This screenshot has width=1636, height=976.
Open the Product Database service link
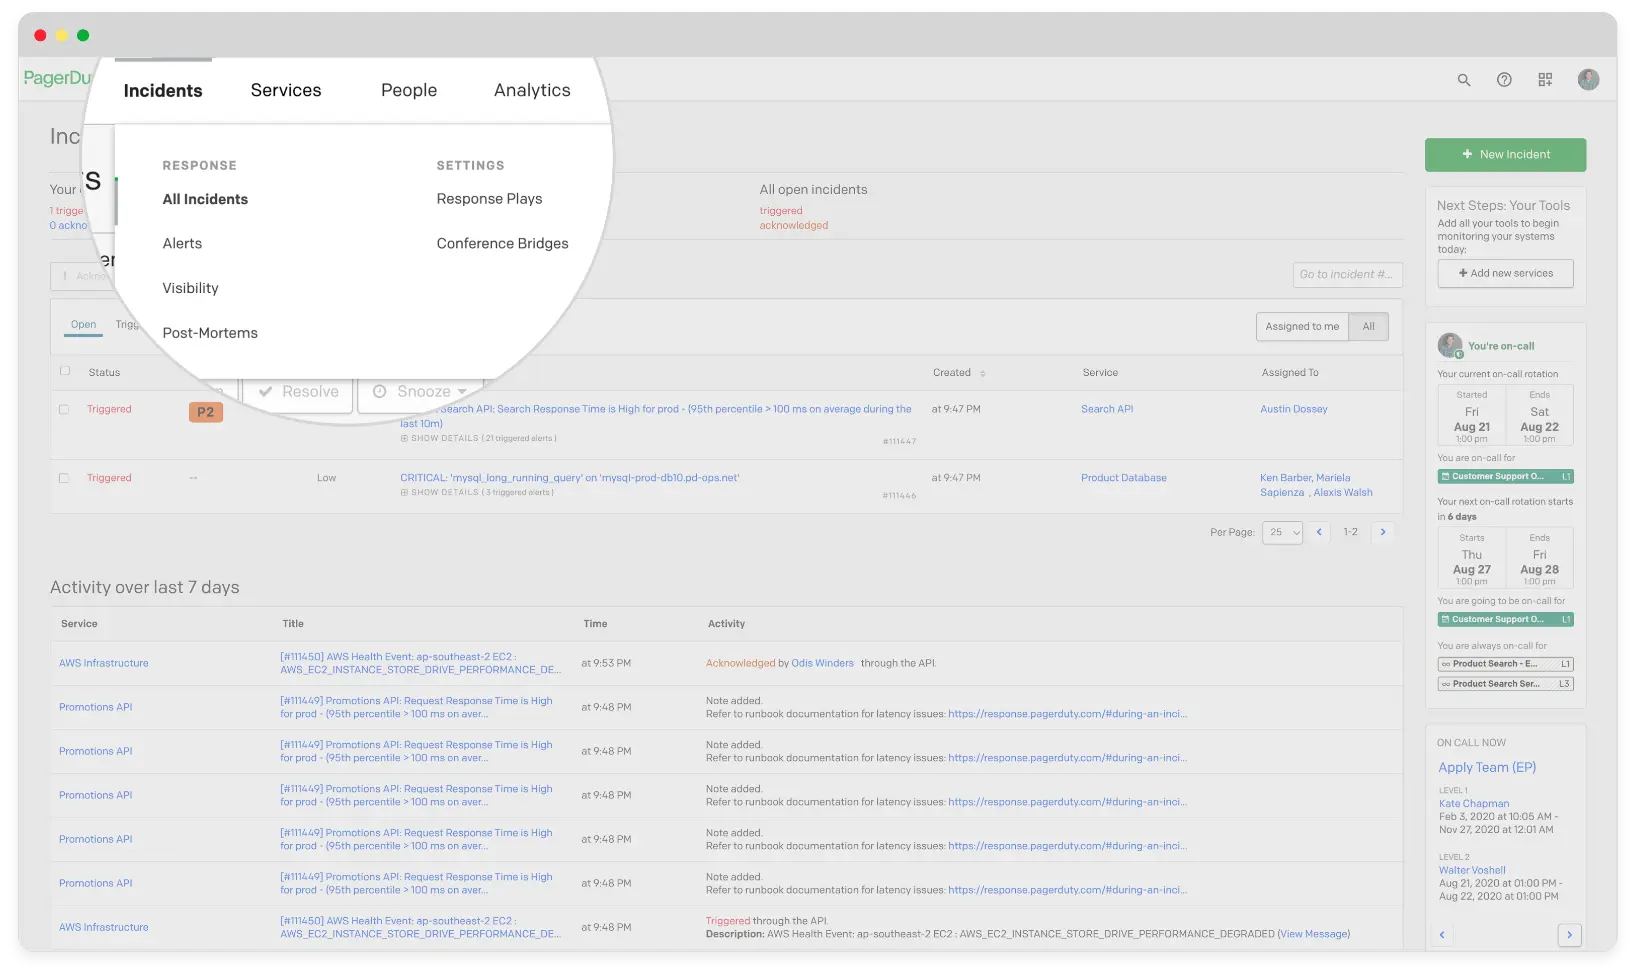[1124, 478]
